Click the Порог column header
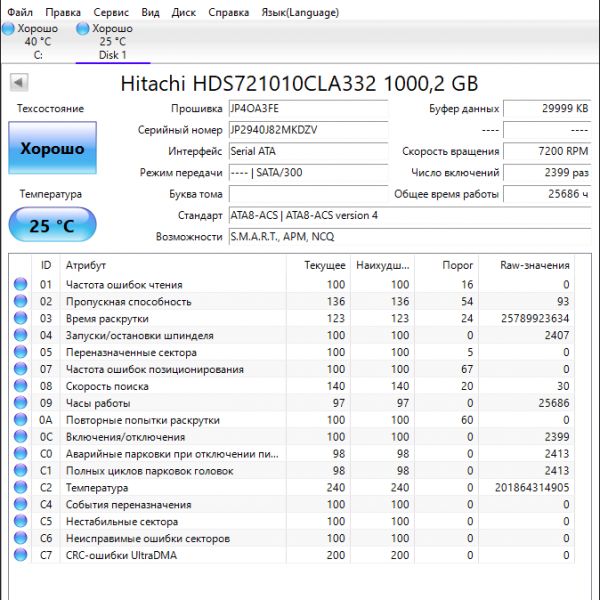 click(447, 265)
